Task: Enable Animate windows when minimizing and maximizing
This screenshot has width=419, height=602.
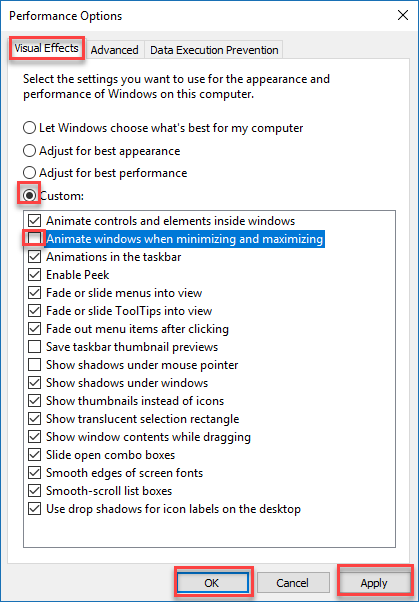Action: click(35, 239)
